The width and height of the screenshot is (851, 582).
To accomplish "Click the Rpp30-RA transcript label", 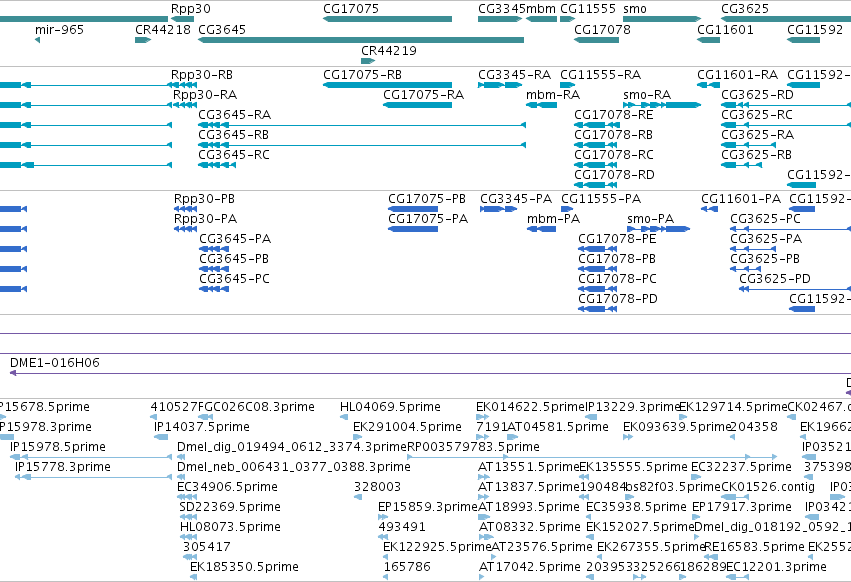I will (x=205, y=94).
